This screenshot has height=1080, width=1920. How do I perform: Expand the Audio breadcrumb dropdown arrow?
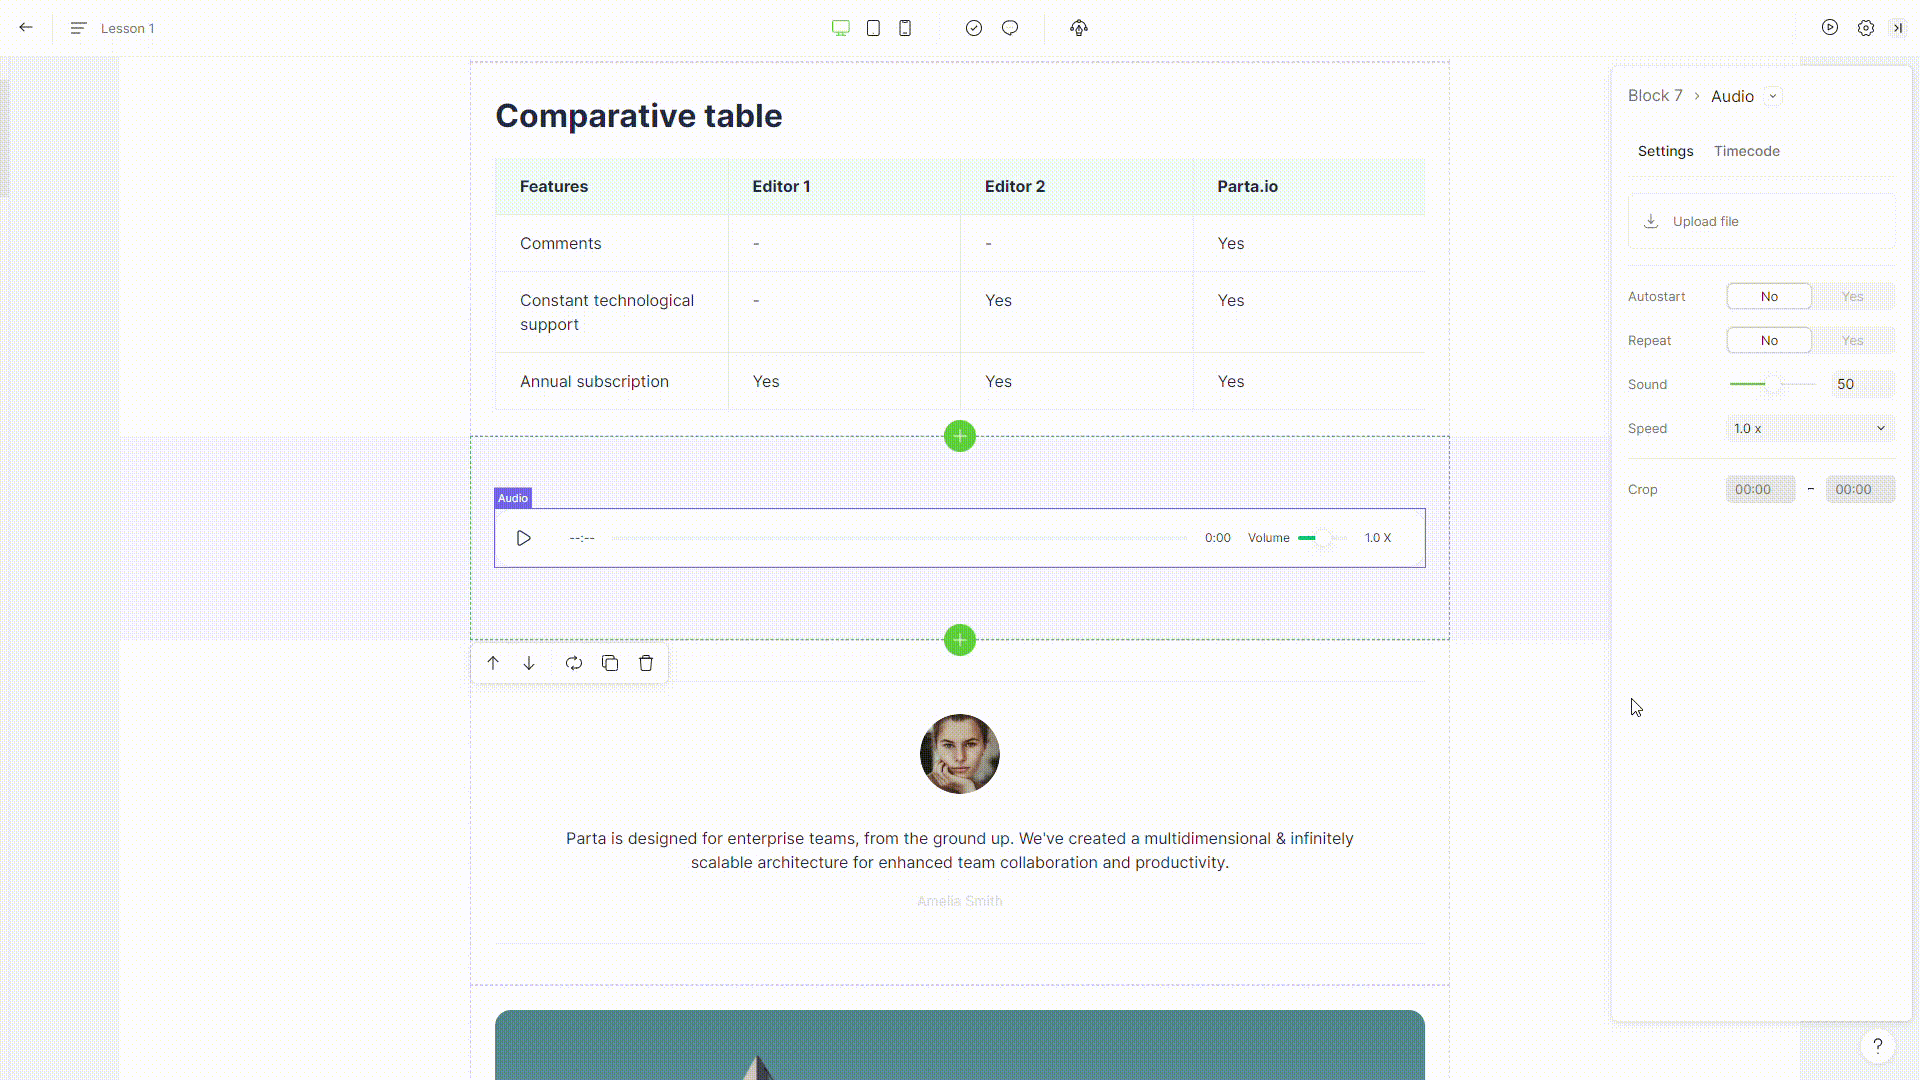coord(1773,96)
